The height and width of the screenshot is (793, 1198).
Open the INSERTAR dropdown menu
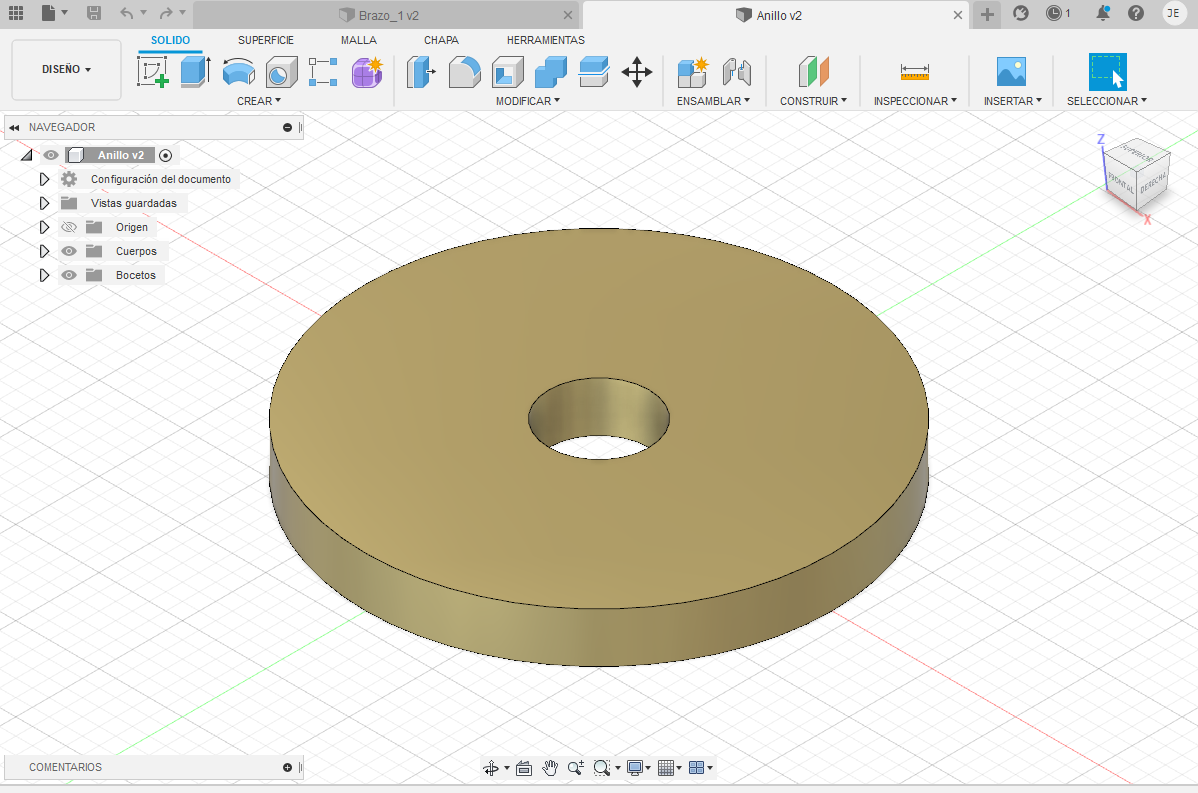pyautogui.click(x=1012, y=101)
